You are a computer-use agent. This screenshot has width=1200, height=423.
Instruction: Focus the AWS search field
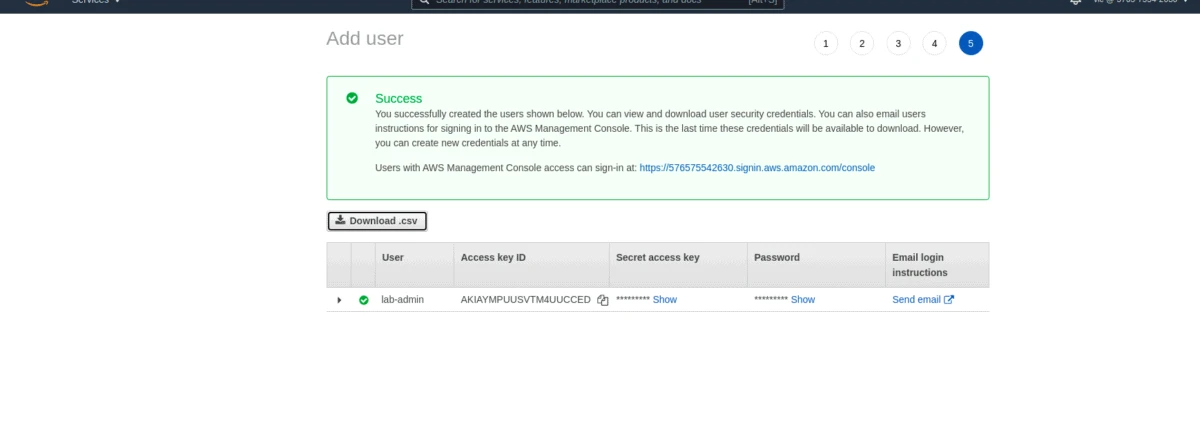[598, 3]
